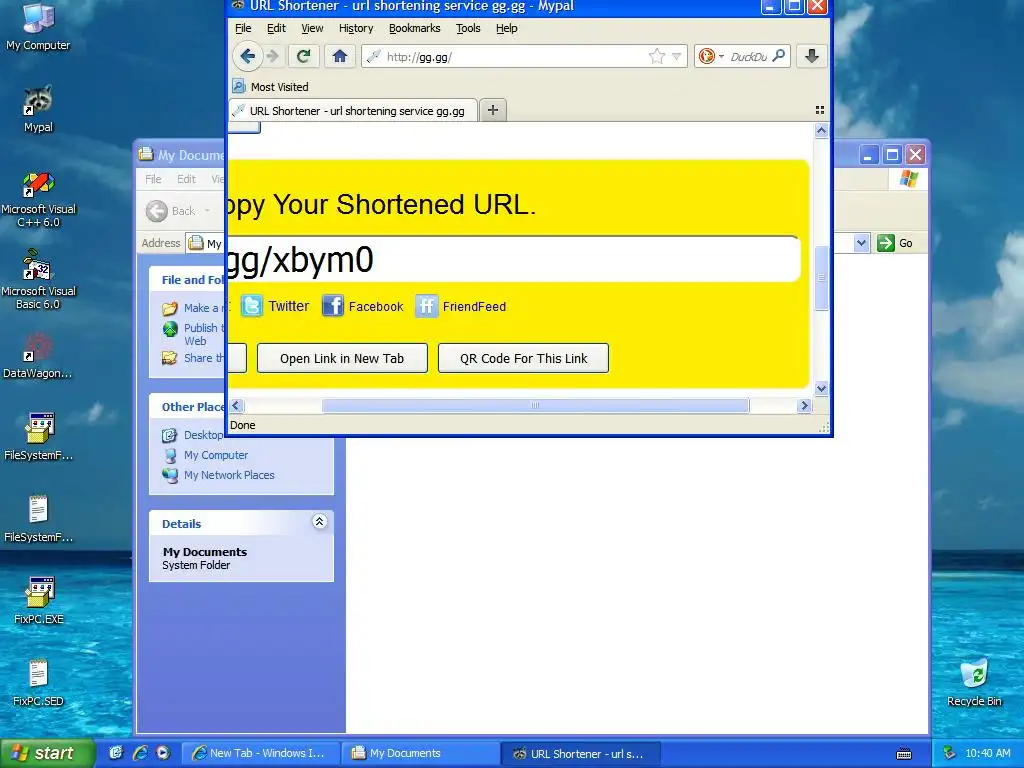
Task: Click the browser Back arrow button
Action: click(x=248, y=57)
